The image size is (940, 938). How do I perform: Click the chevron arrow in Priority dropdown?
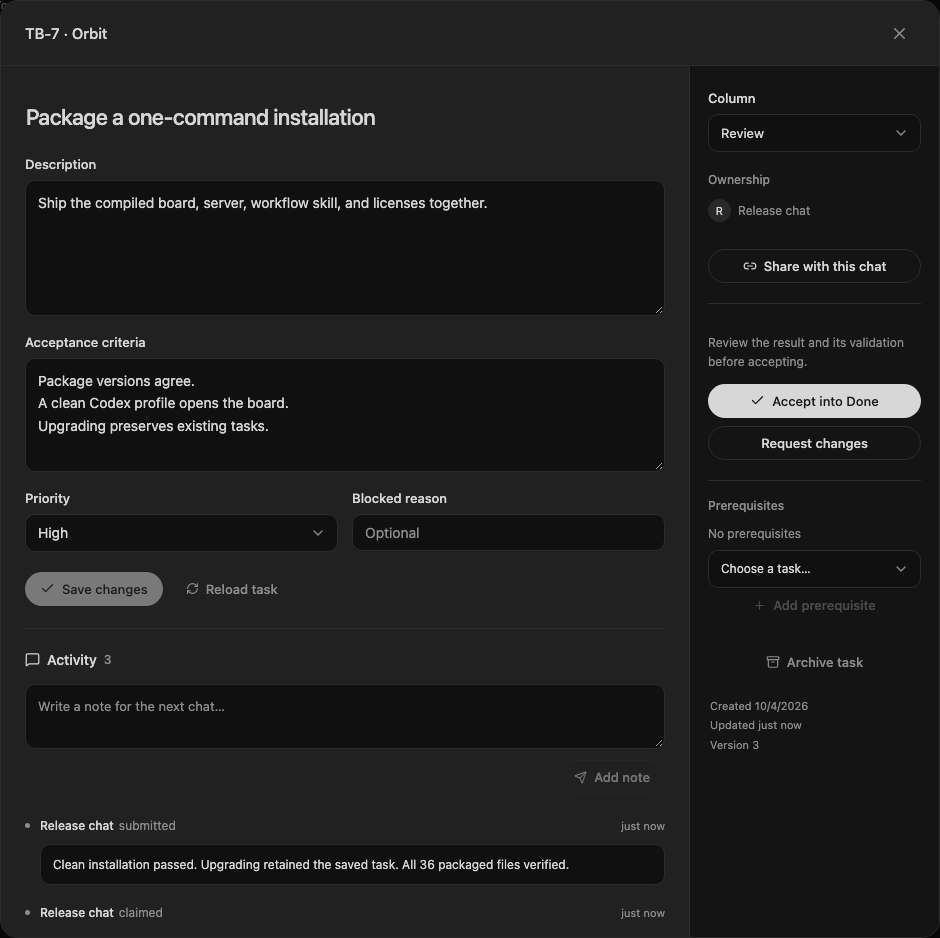pos(318,533)
